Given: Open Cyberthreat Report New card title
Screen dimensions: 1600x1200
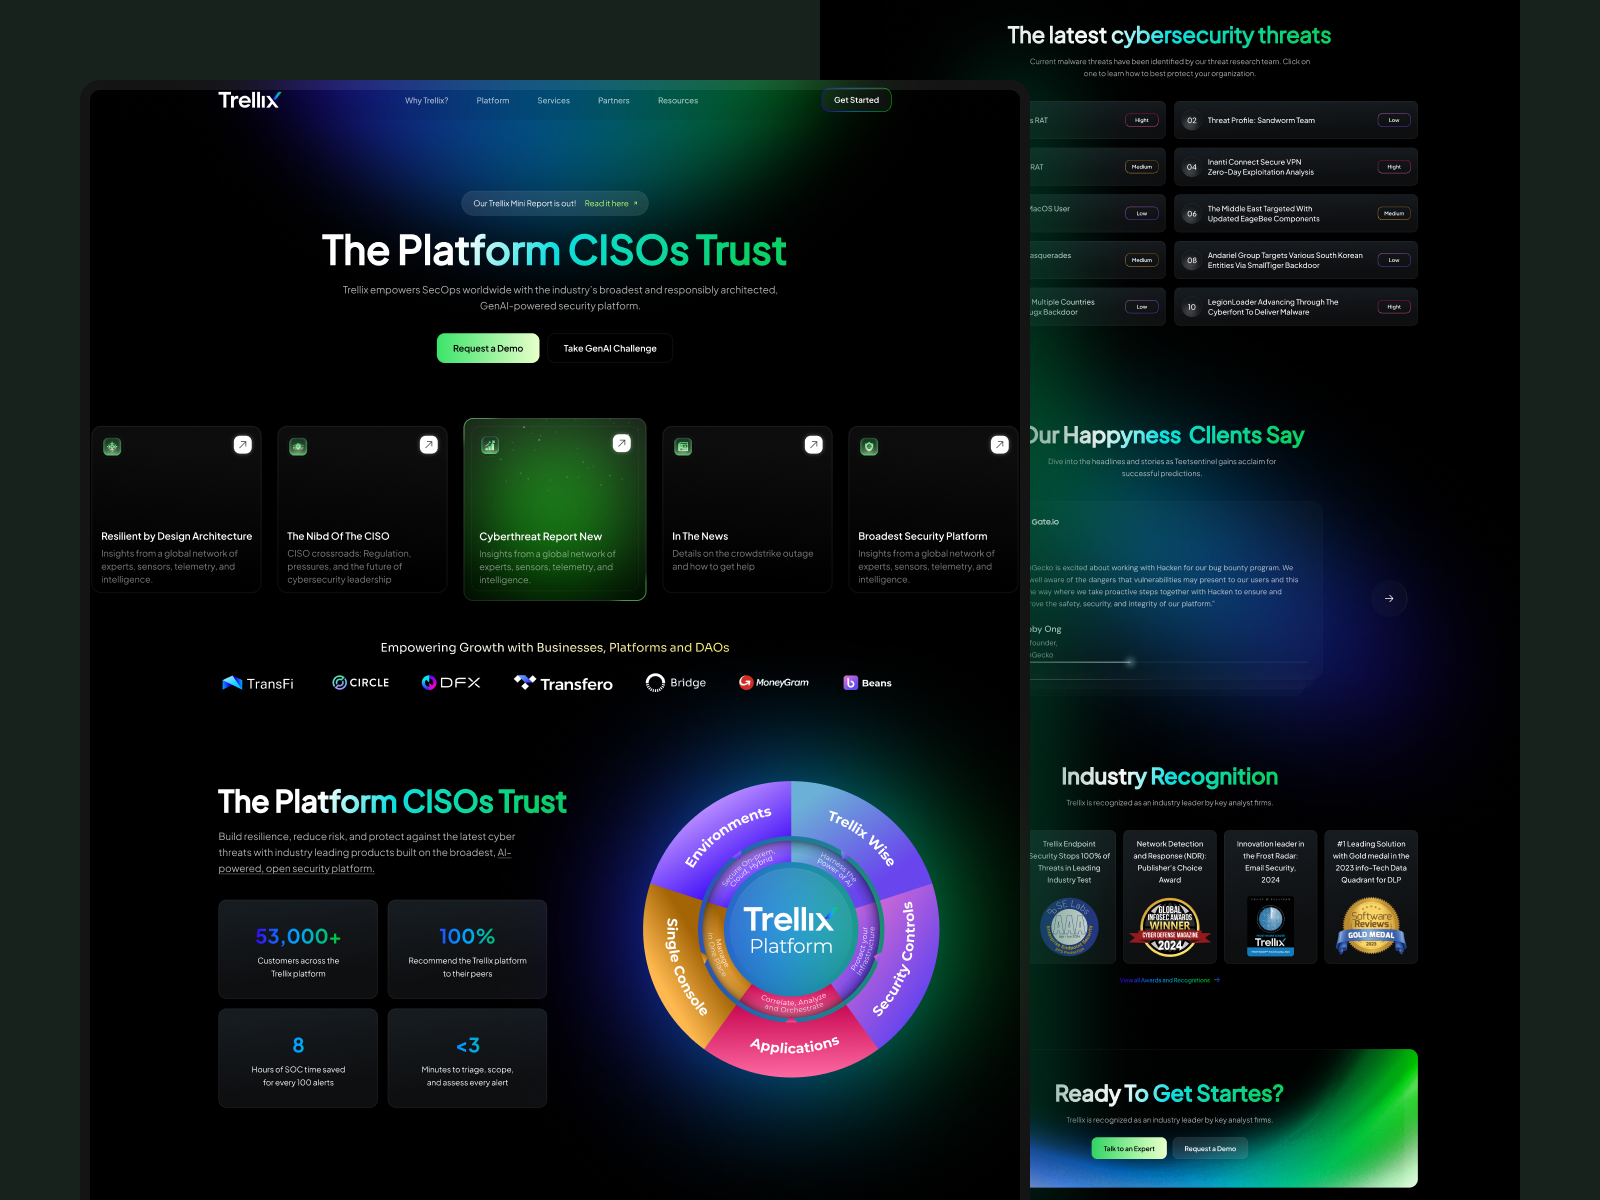Looking at the screenshot, I should (540, 537).
